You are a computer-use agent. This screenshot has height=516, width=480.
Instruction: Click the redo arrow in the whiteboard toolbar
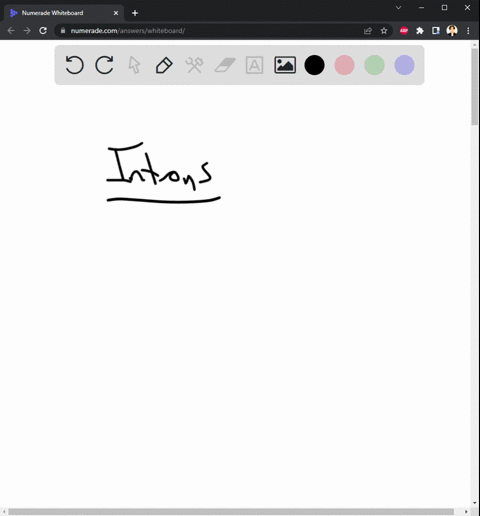[104, 65]
